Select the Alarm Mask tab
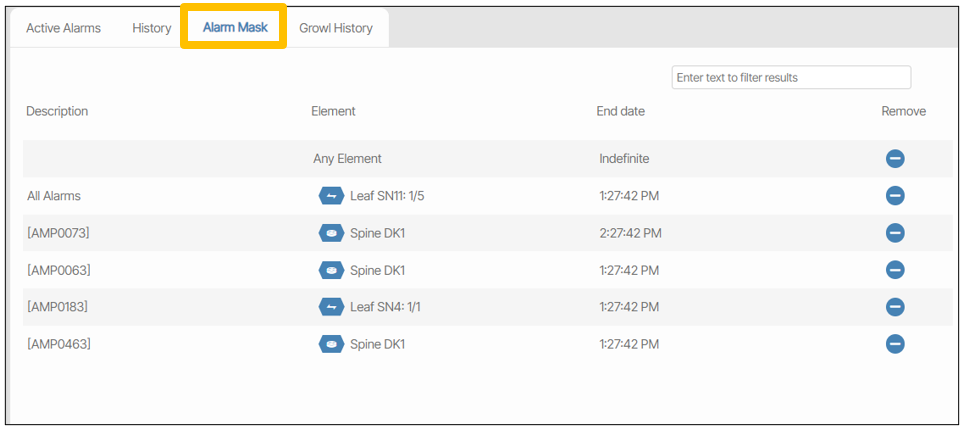The width and height of the screenshot is (965, 429). tap(235, 27)
